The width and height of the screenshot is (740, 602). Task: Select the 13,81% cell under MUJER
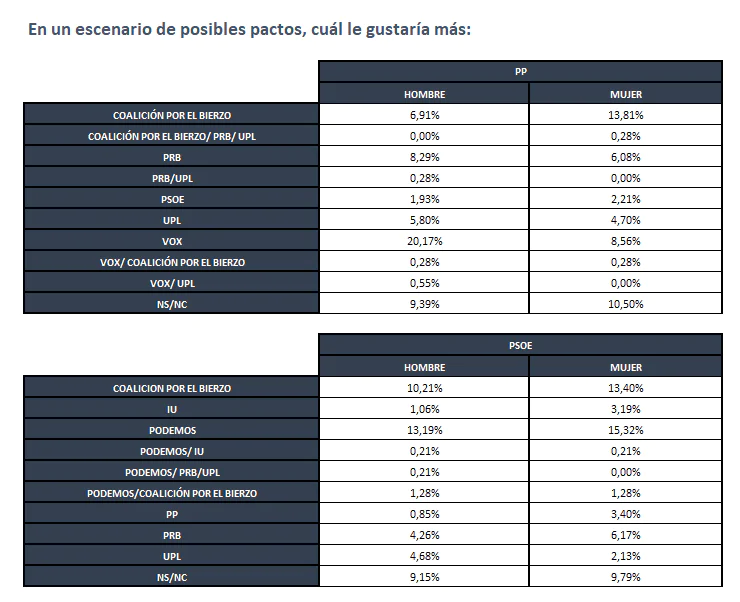pyautogui.click(x=625, y=115)
